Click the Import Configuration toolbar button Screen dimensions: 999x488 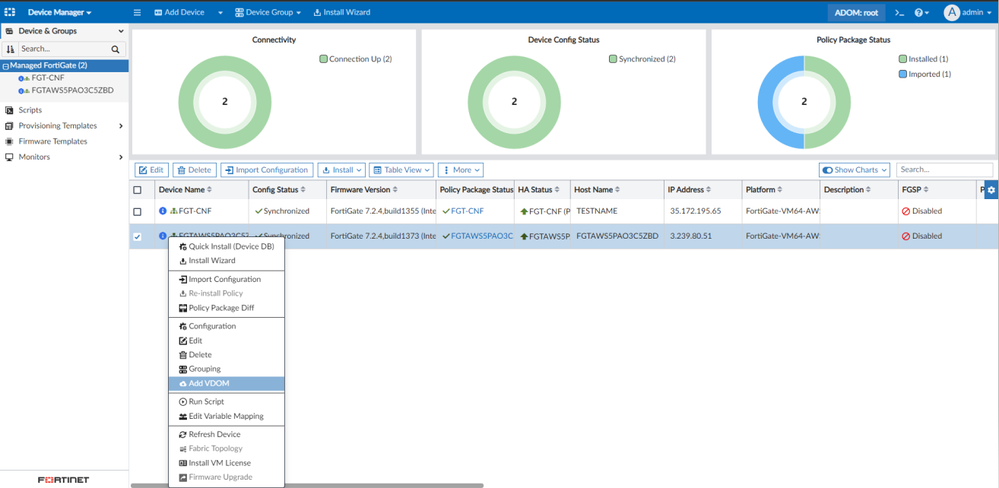pos(267,170)
